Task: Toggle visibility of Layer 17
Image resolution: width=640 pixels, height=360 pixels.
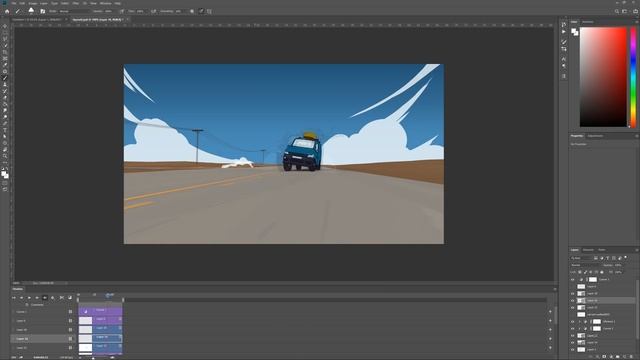Action: [x=572, y=293]
